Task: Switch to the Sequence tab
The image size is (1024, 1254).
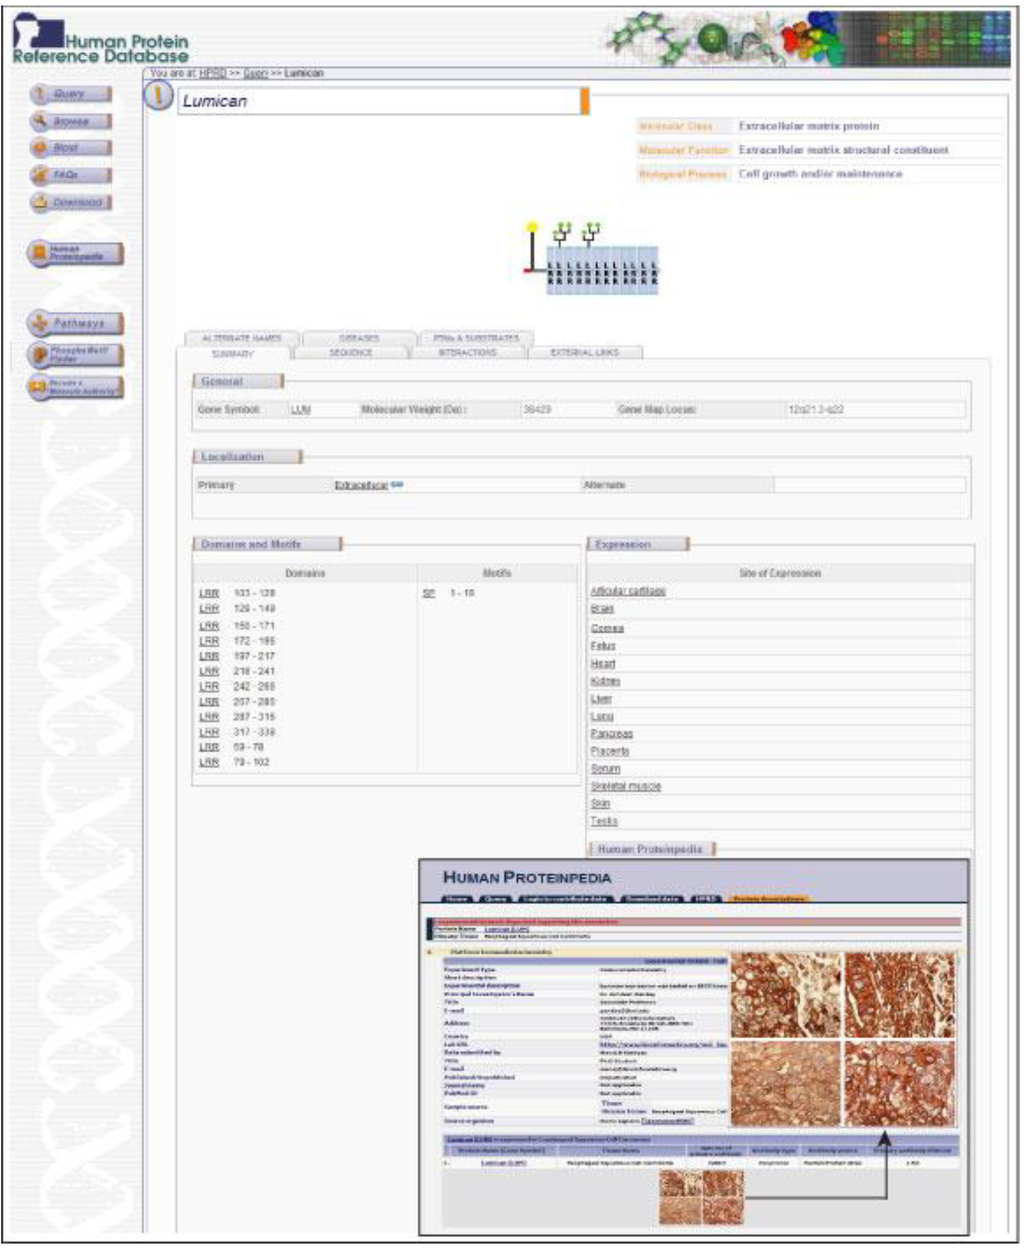Action: coord(351,353)
